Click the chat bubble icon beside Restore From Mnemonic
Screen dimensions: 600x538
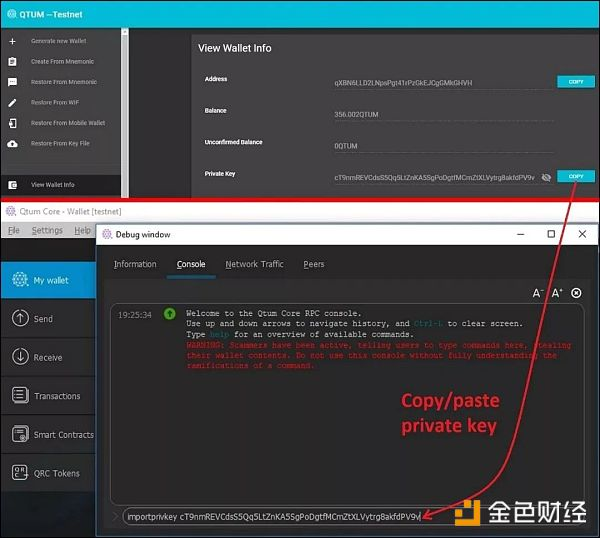point(12,82)
